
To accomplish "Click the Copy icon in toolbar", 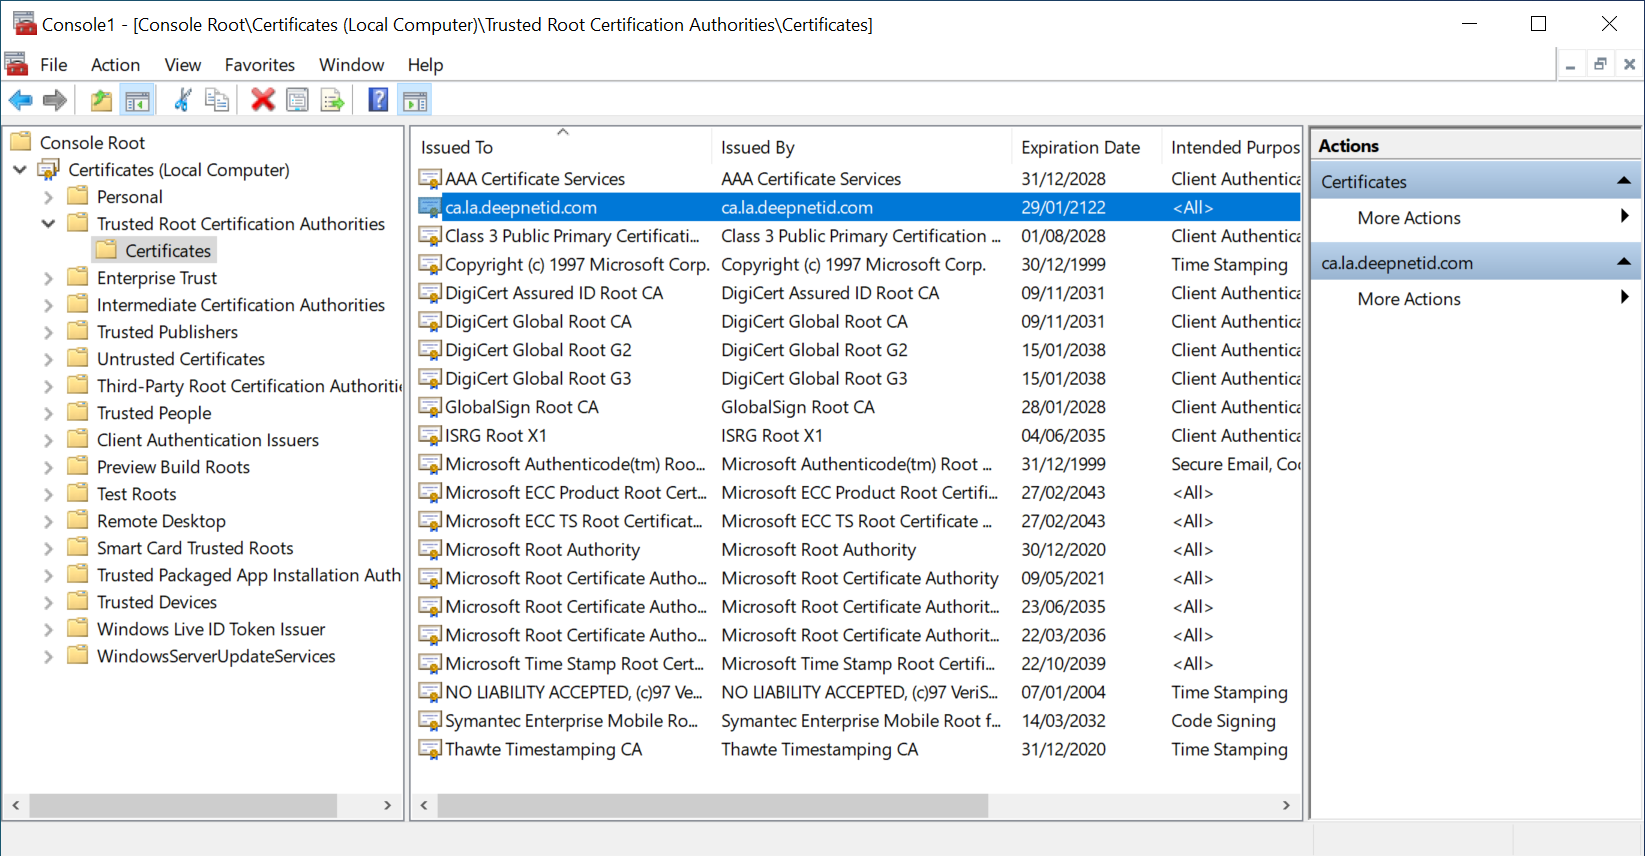I will [216, 100].
